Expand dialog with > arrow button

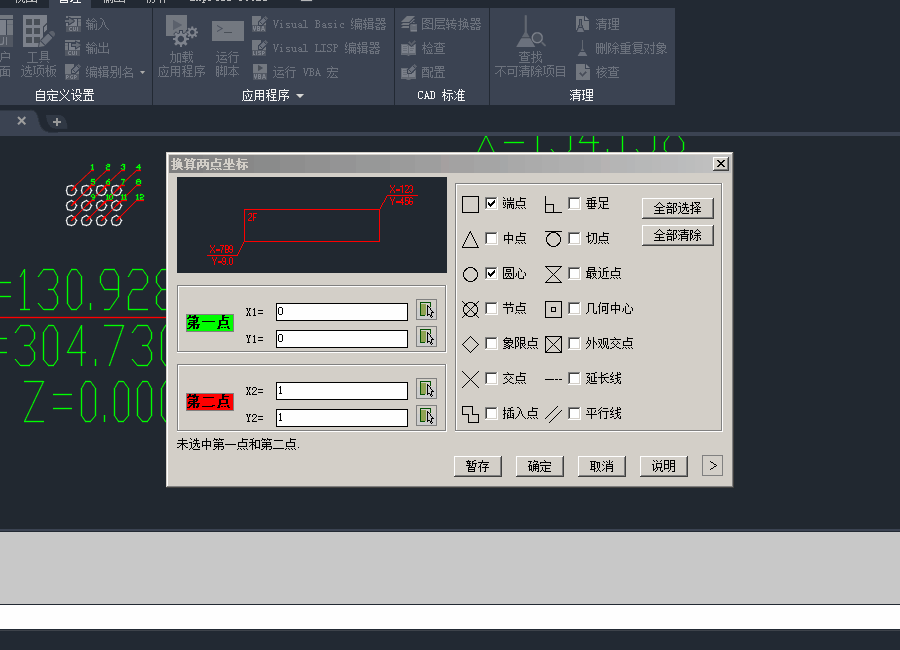click(x=712, y=466)
